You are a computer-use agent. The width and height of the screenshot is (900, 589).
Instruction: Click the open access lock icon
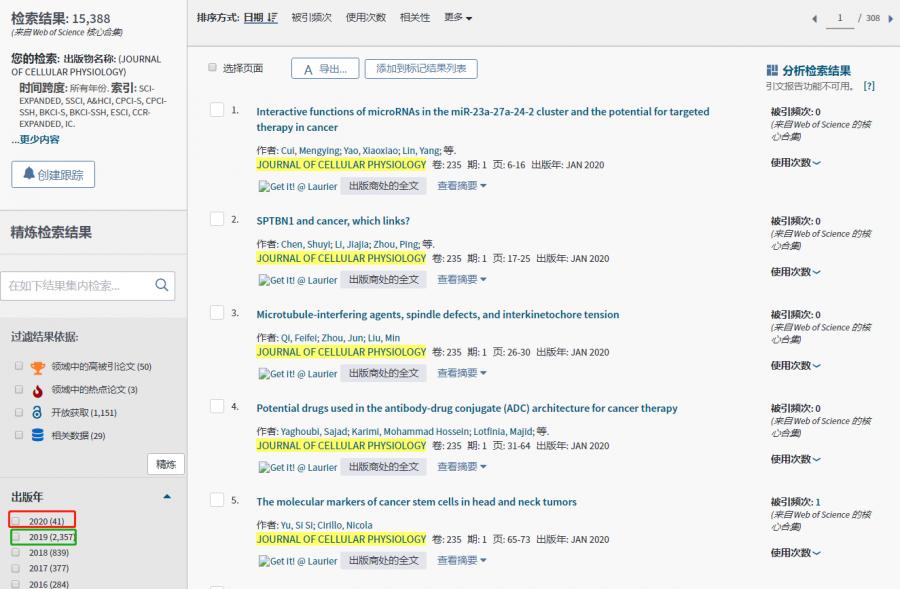(x=38, y=413)
